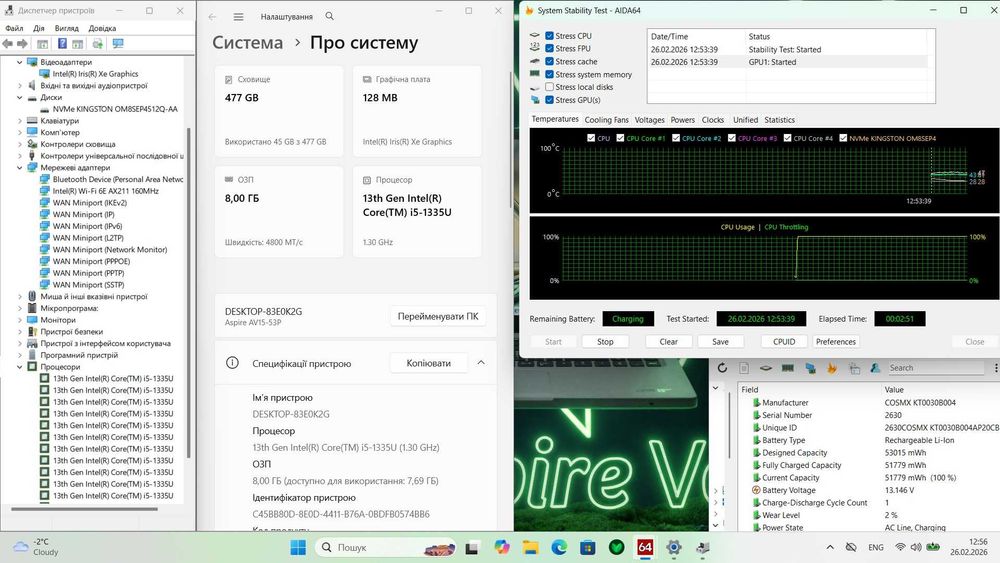Open the Файл menu in Device Manager

[14, 28]
